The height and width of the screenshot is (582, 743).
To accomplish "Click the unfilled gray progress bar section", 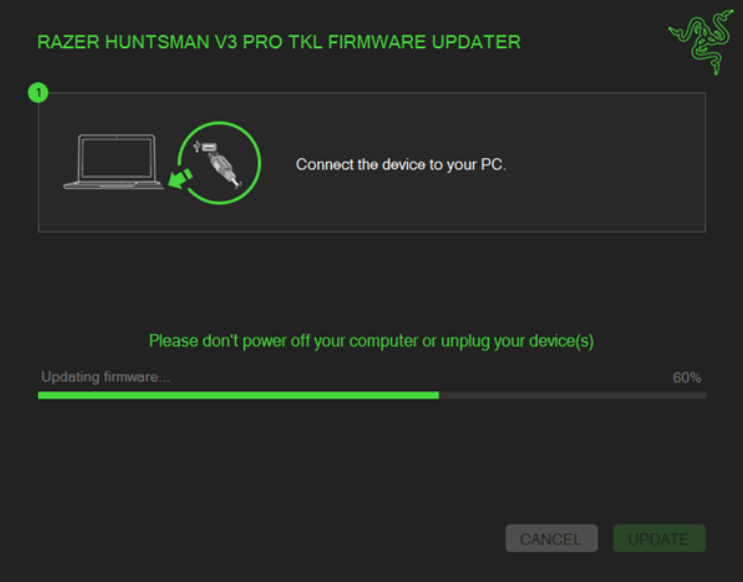I will tap(573, 395).
